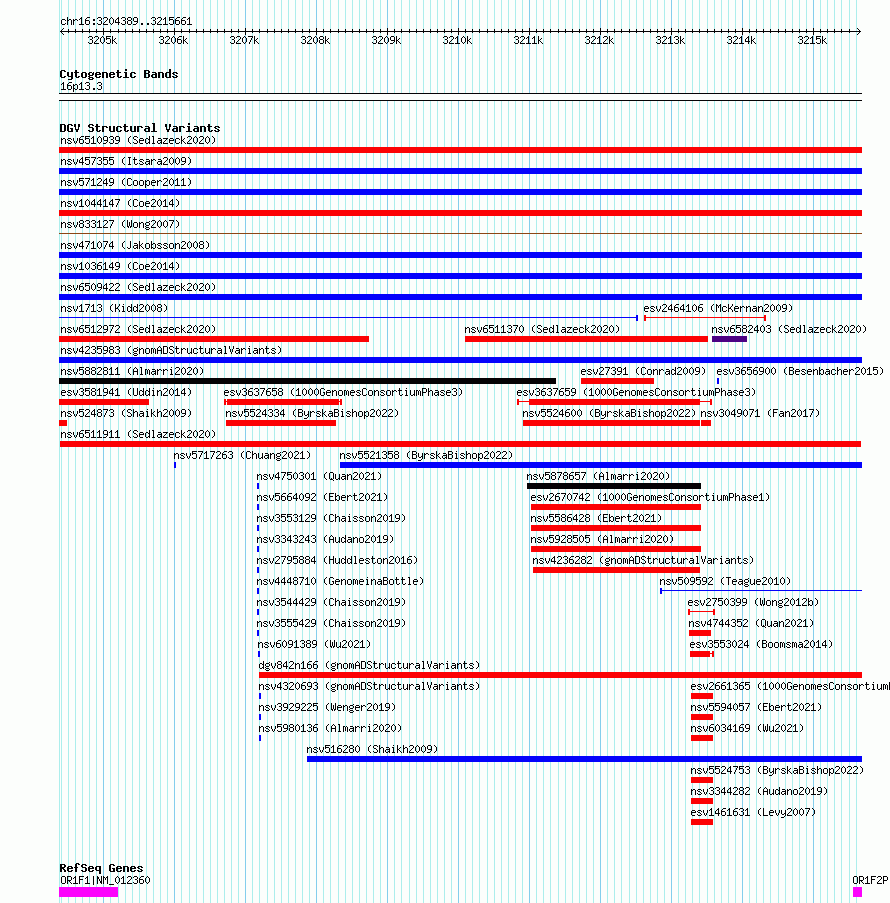The image size is (890, 903).
Task: Click bar under esv3637658 (1000GenomesConsortiumPhase3)
Action: pos(283,402)
